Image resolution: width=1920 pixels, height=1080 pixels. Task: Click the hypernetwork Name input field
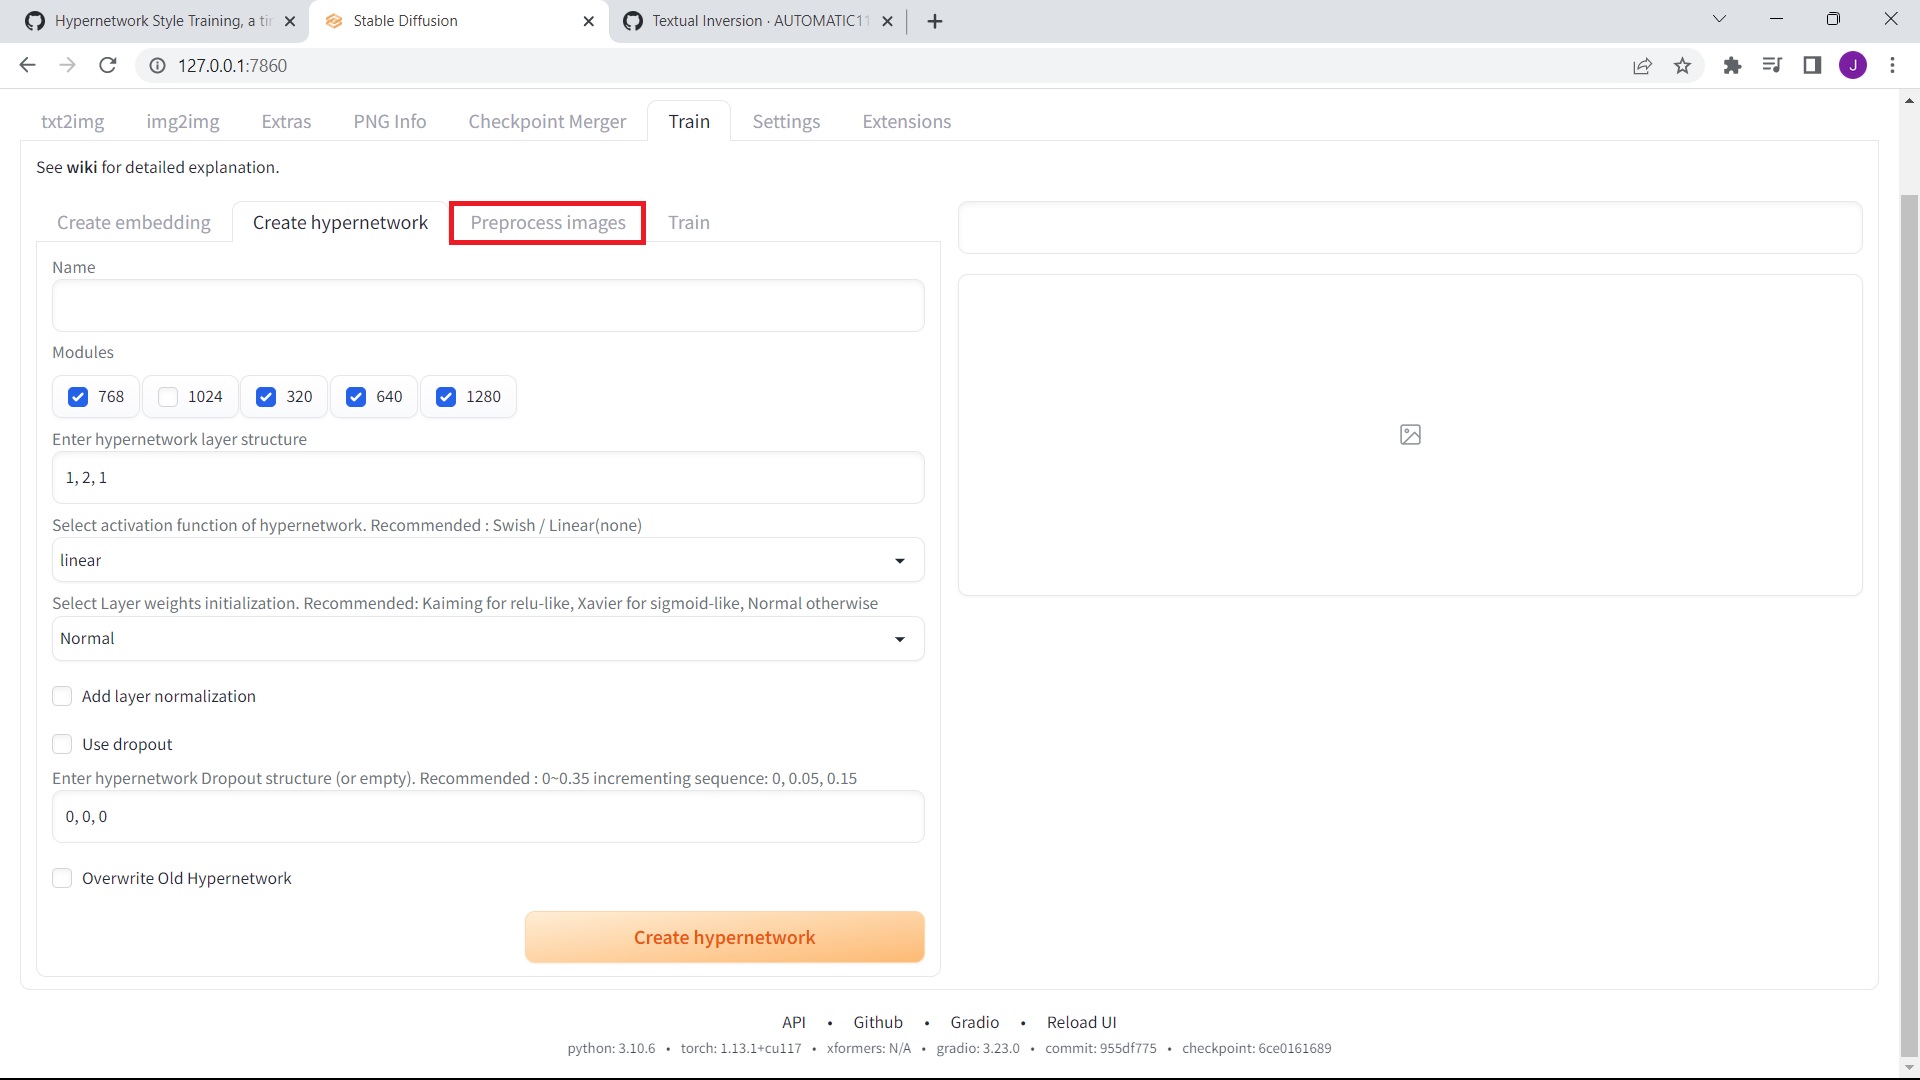pyautogui.click(x=488, y=305)
